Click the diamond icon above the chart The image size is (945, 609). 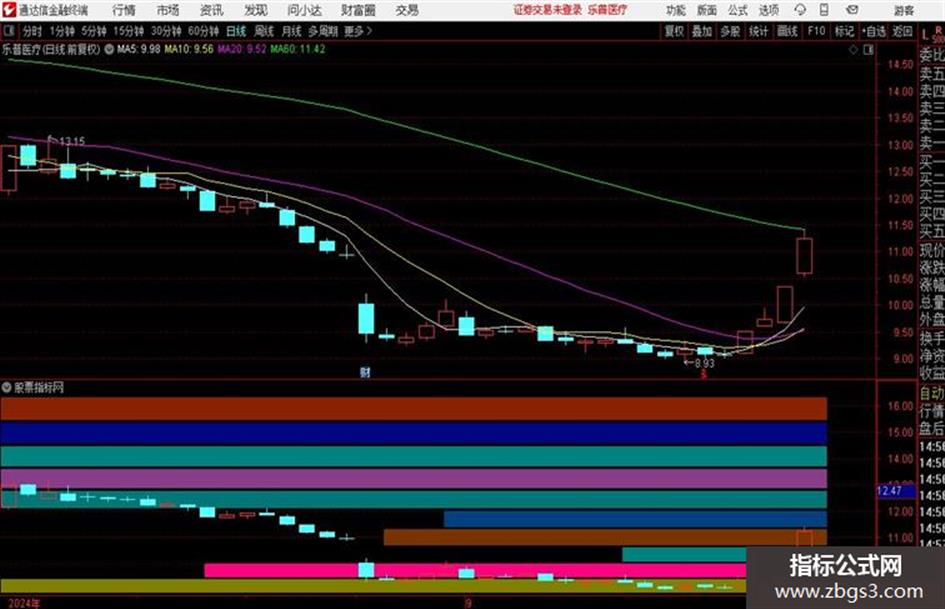[x=853, y=50]
